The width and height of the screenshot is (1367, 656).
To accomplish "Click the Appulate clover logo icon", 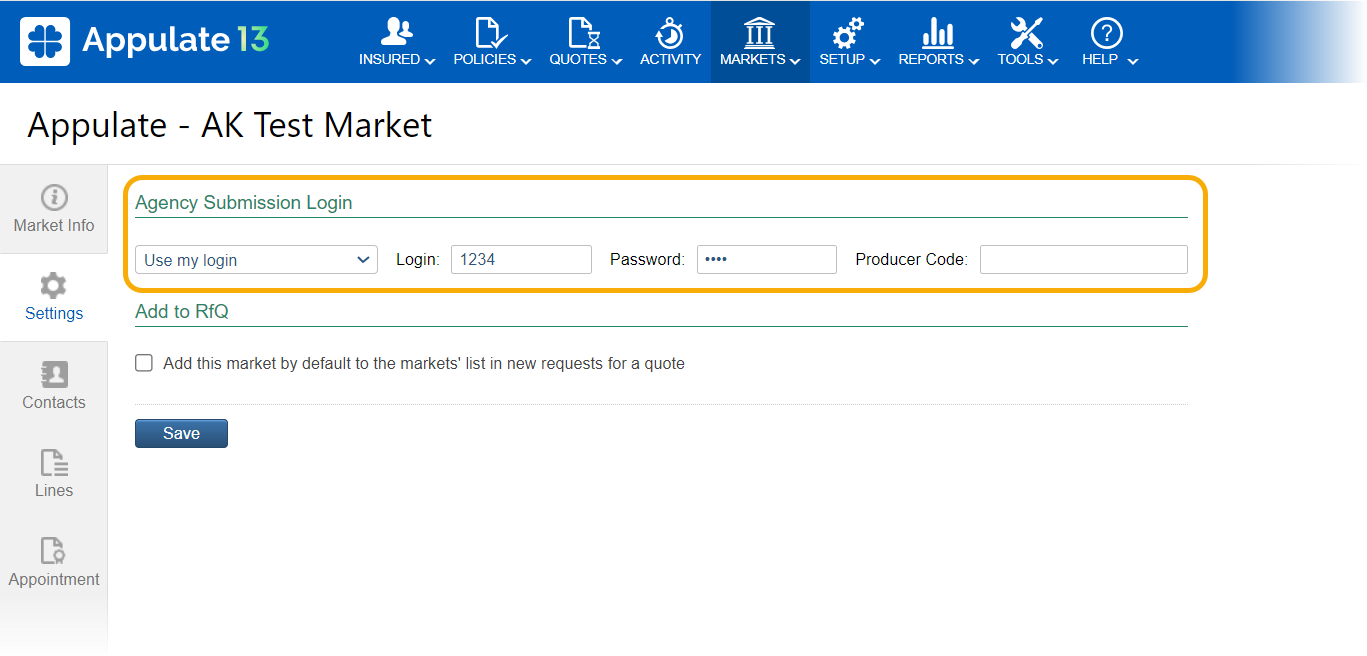I will pyautogui.click(x=45, y=41).
